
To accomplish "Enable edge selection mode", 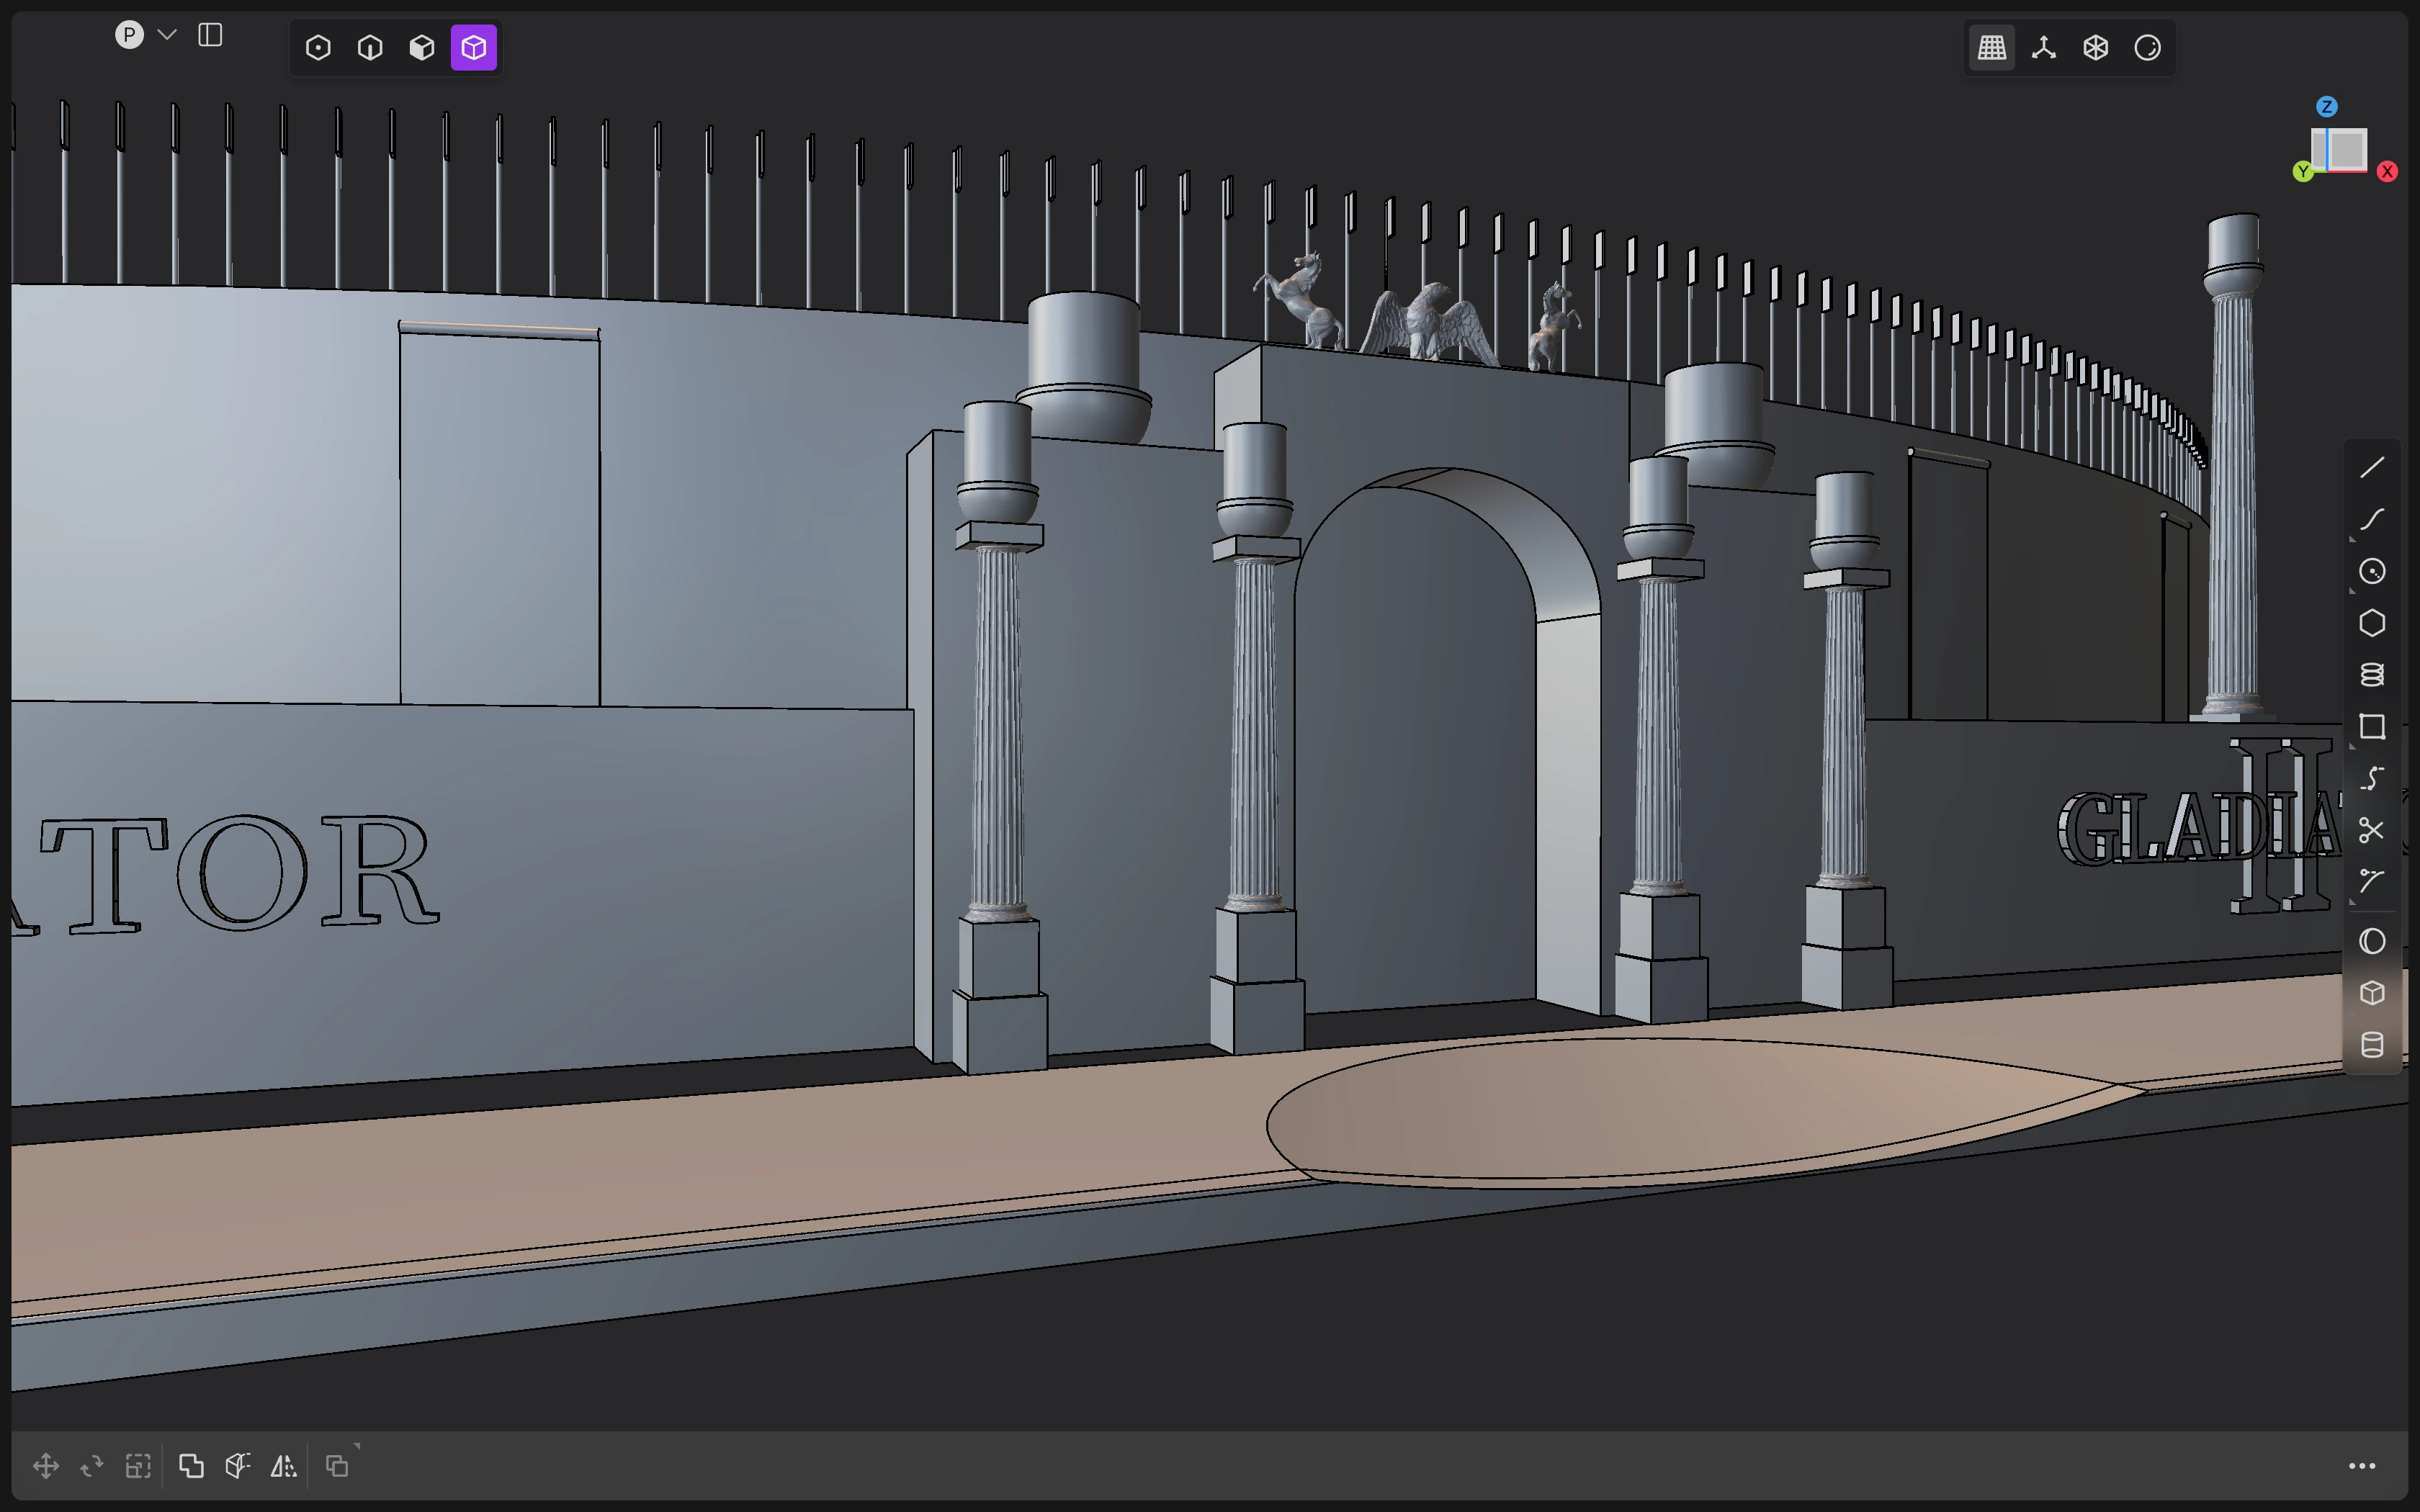I will (370, 48).
